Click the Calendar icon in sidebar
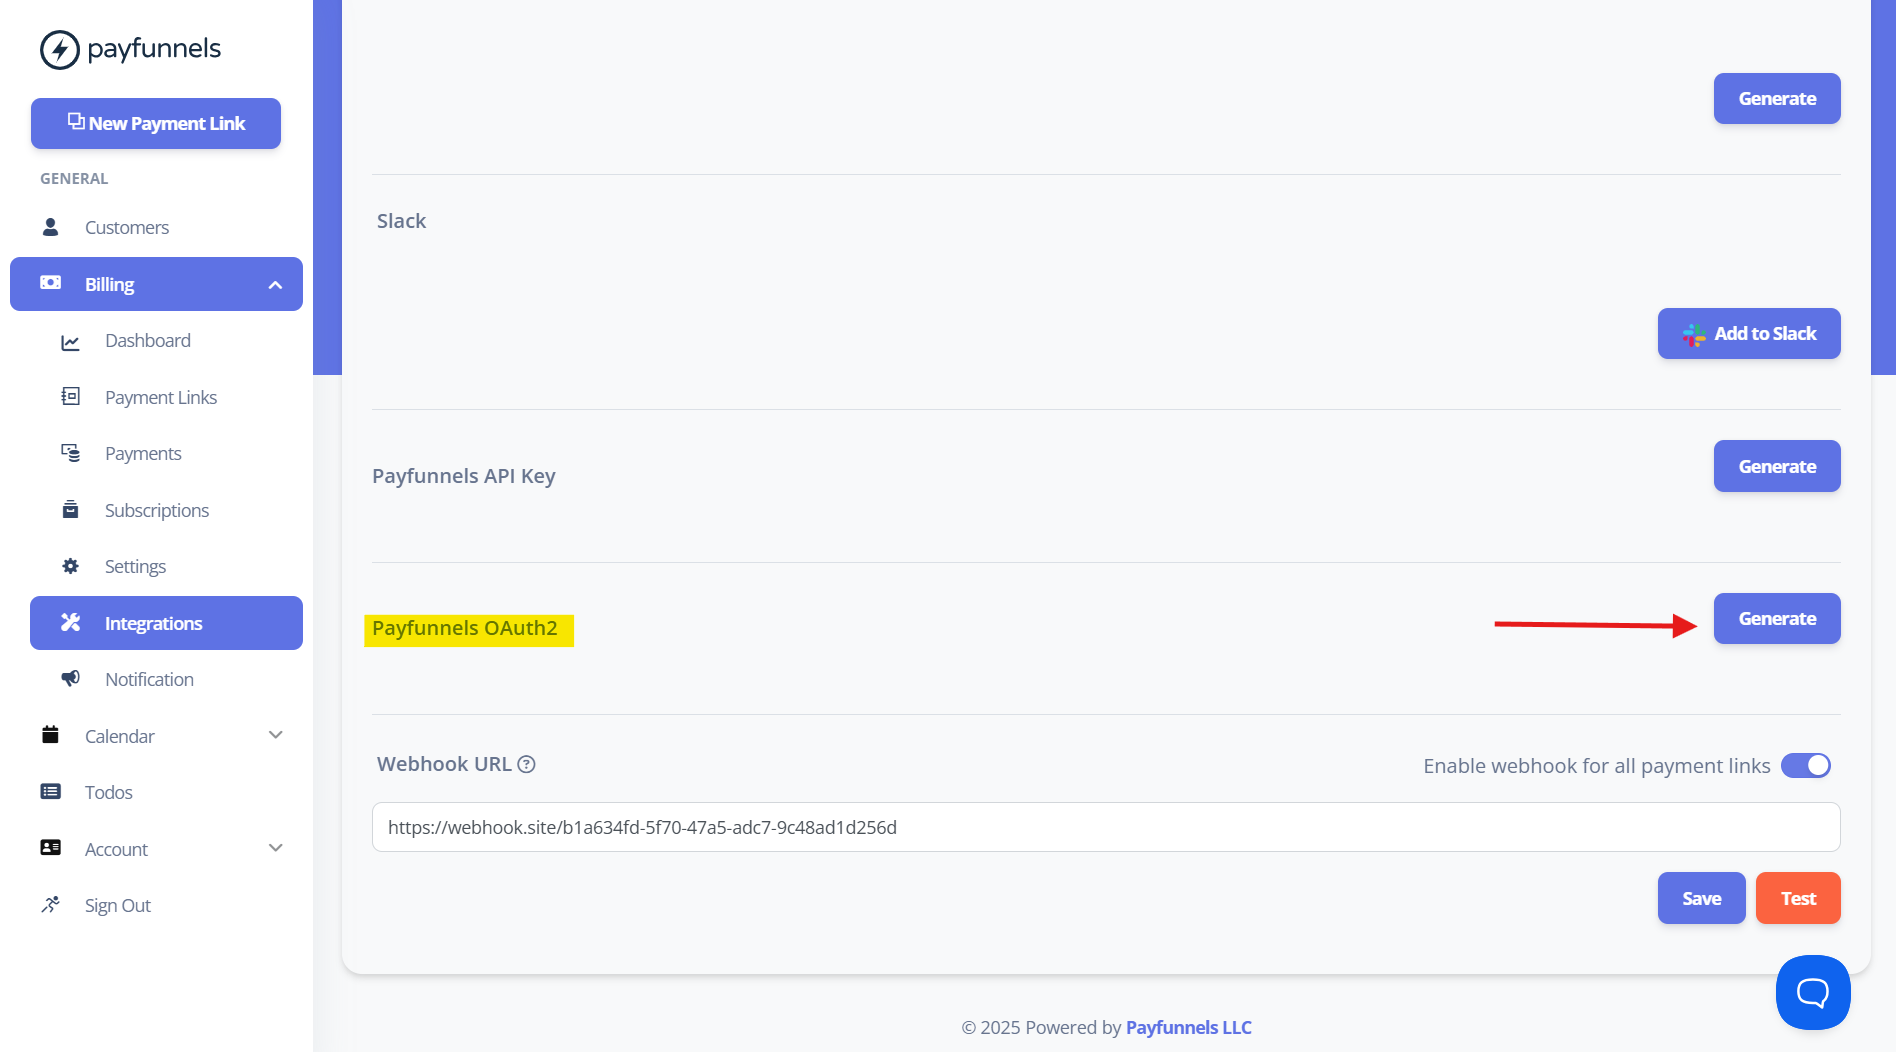Screen dimensions: 1896x1052 (x=50, y=735)
